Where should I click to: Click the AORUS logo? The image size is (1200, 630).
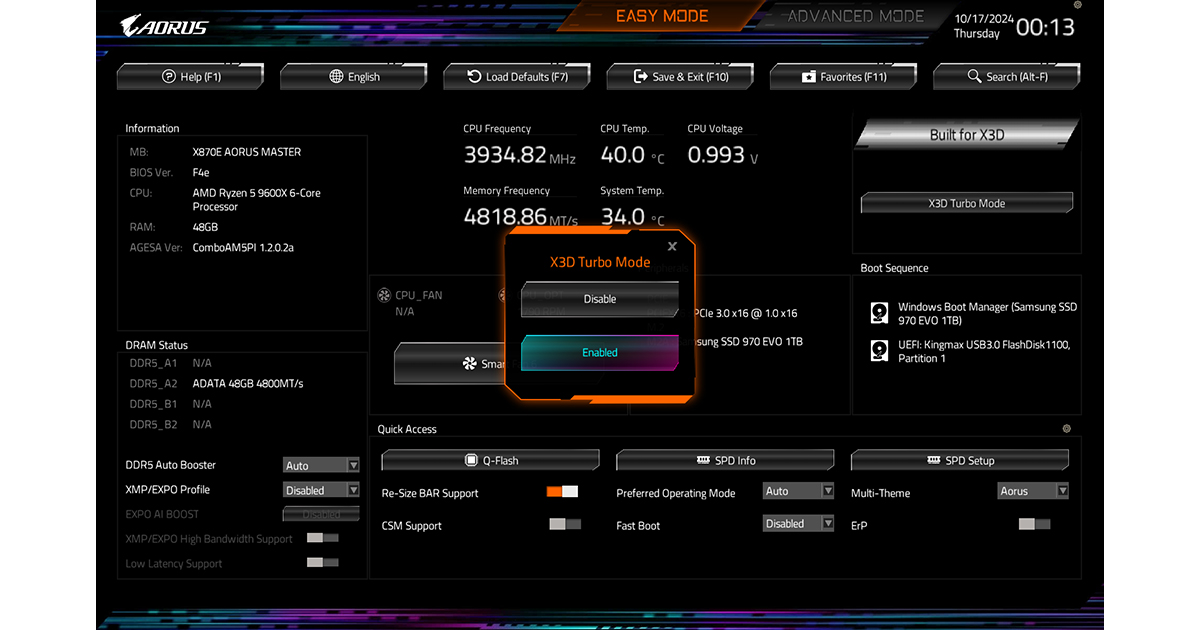pyautogui.click(x=164, y=25)
